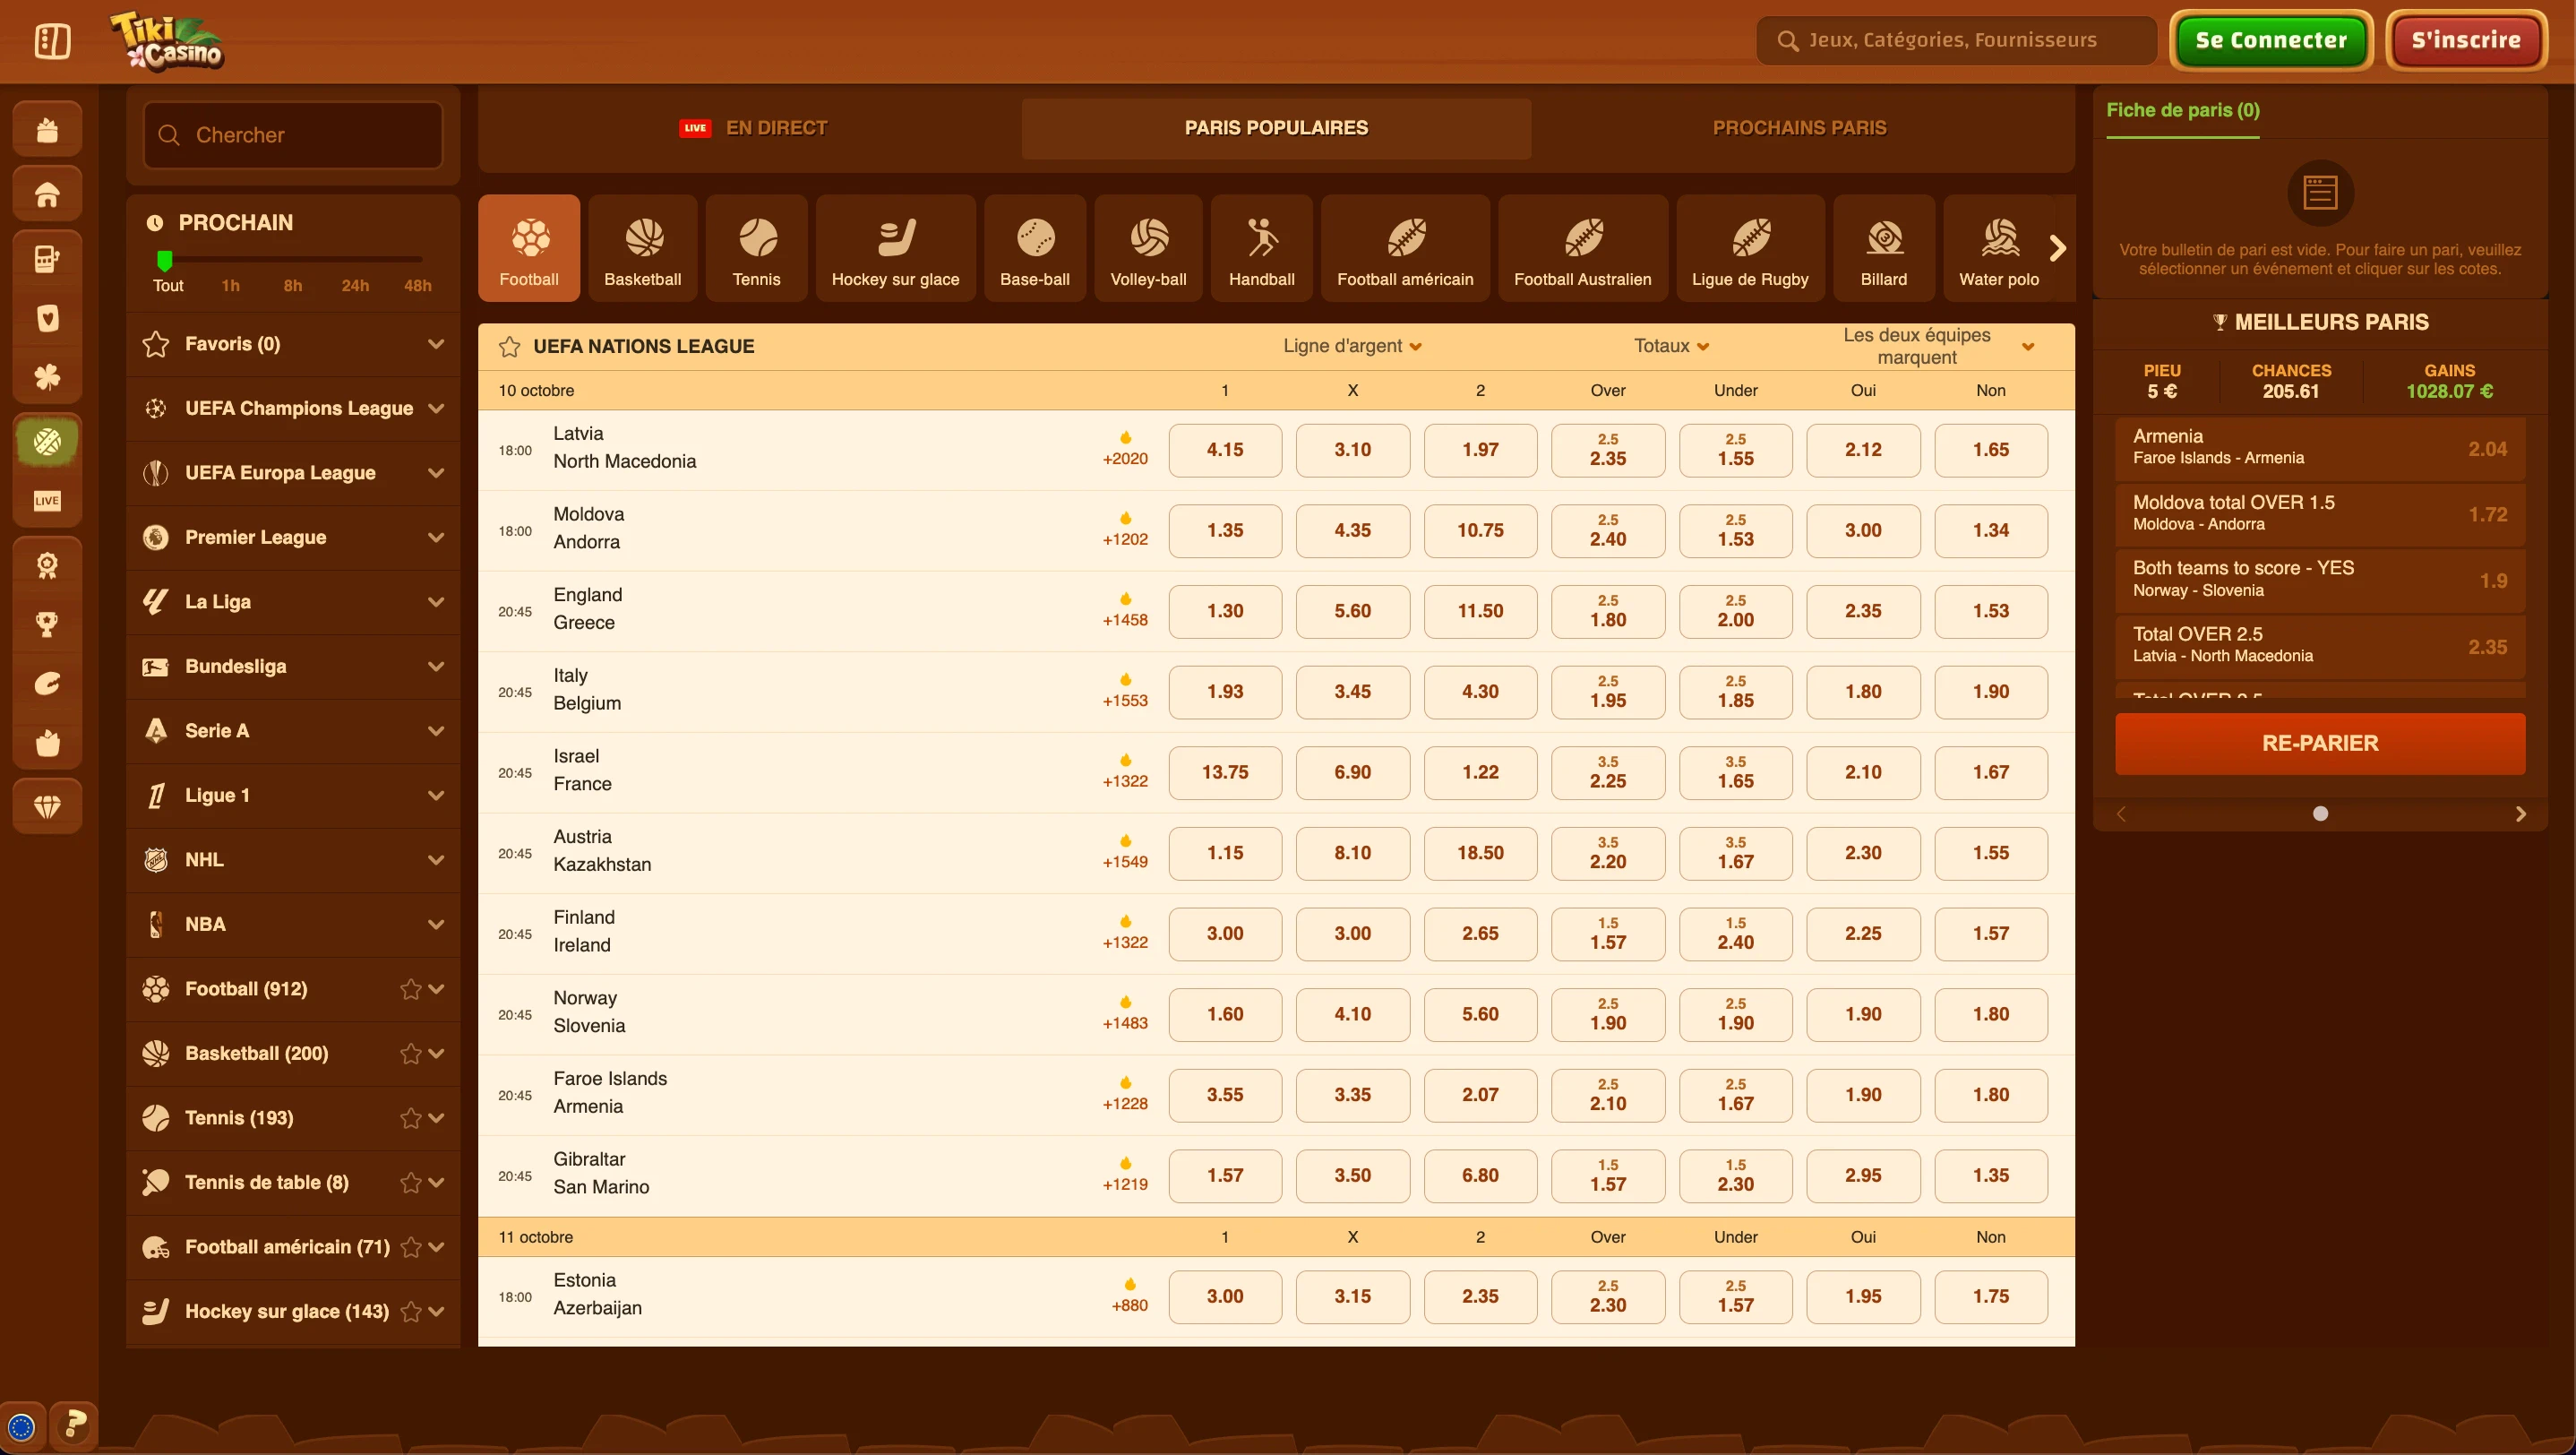The height and width of the screenshot is (1455, 2576).
Task: Switch to EN DIRECT tab
Action: point(753,128)
